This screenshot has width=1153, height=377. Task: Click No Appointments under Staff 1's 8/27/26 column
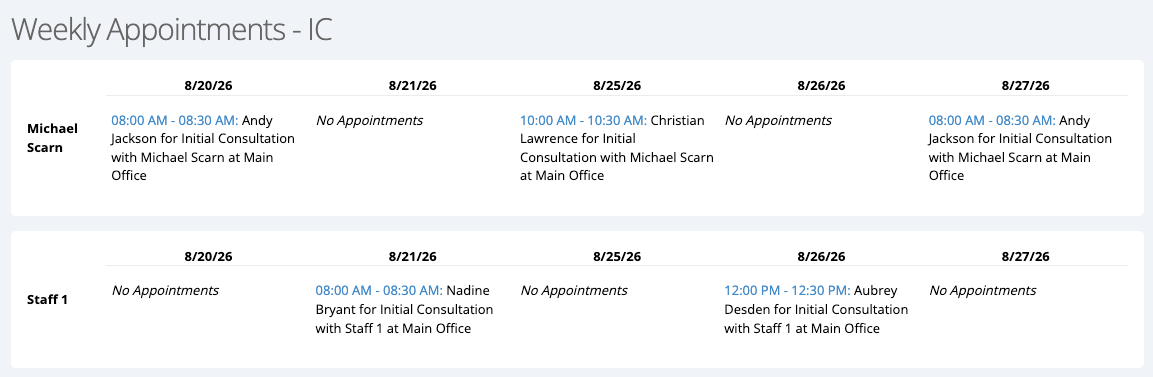982,290
